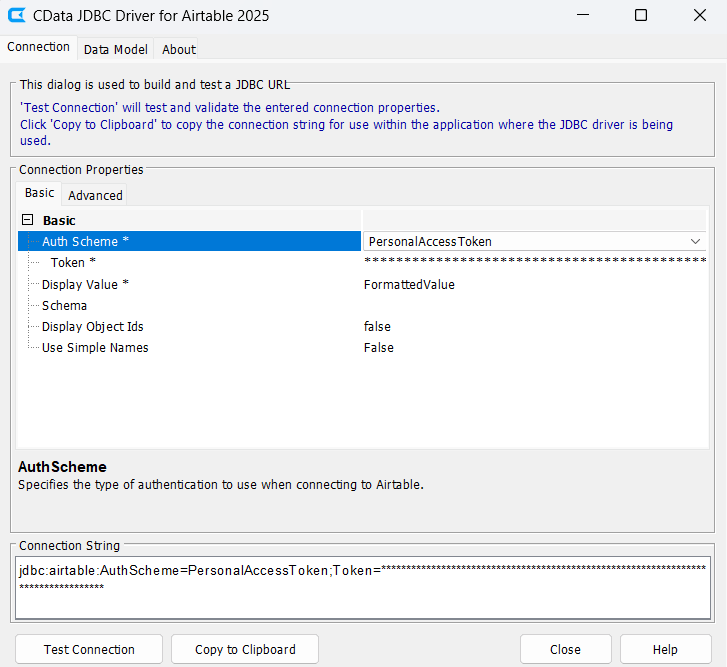The height and width of the screenshot is (667, 727).
Task: Open Help for the driver dialog
Action: 665,649
